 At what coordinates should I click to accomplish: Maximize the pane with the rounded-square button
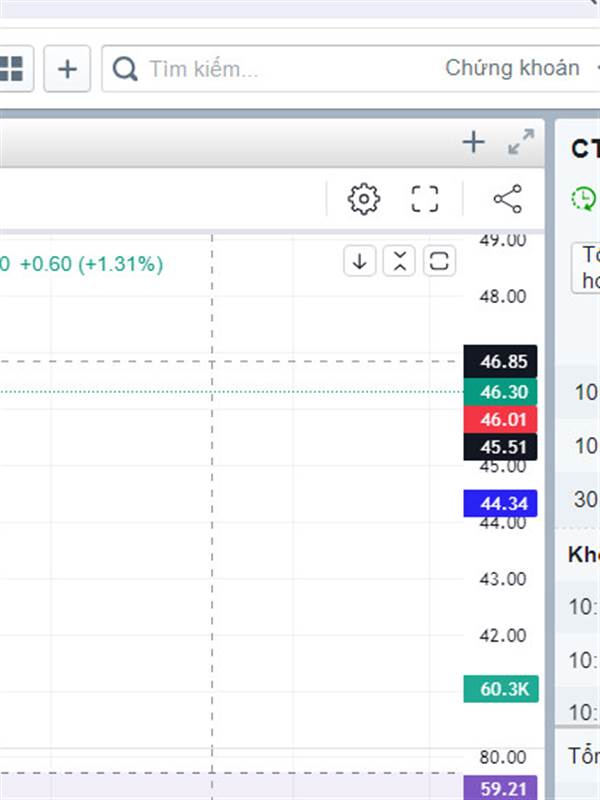[439, 261]
